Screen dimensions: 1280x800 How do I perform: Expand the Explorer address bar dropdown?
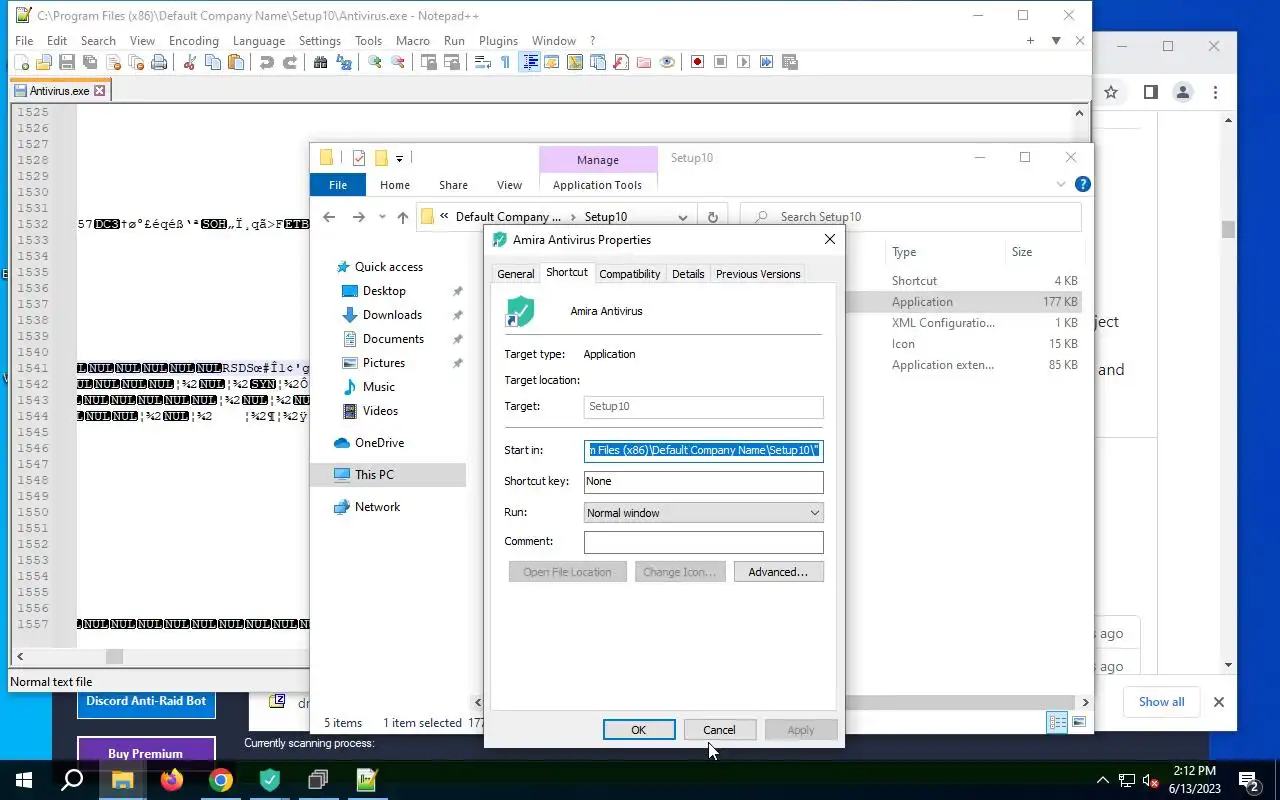click(682, 217)
